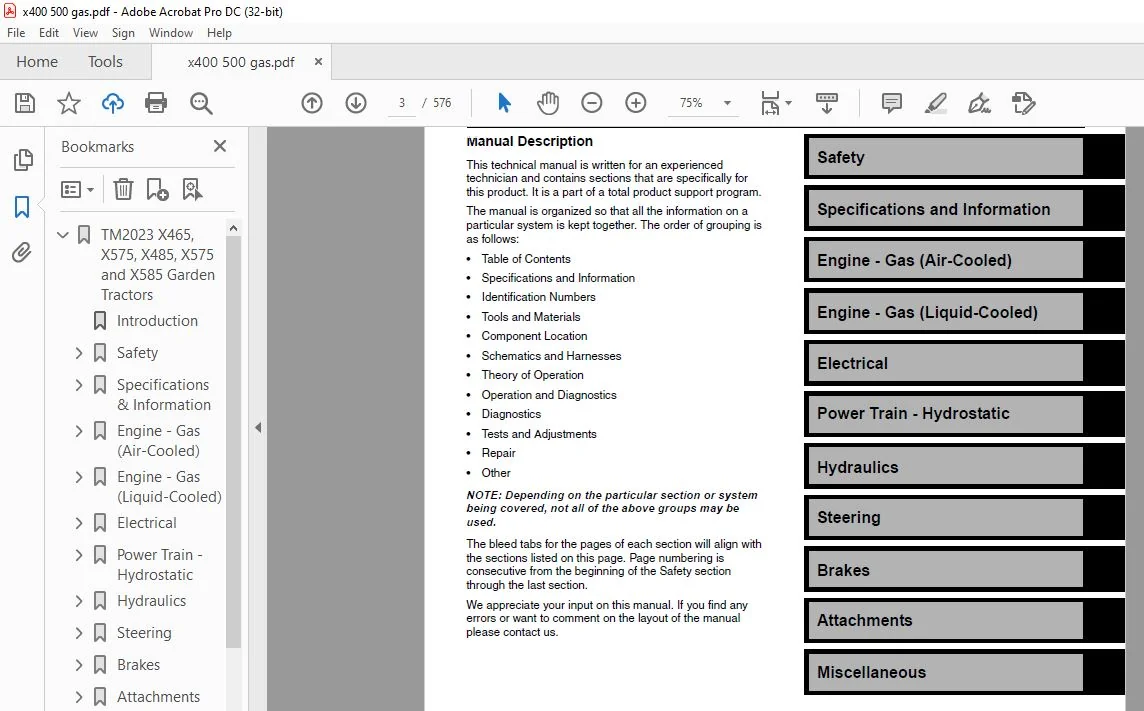This screenshot has width=1144, height=711.
Task: Open the Window menu
Action: coord(171,33)
